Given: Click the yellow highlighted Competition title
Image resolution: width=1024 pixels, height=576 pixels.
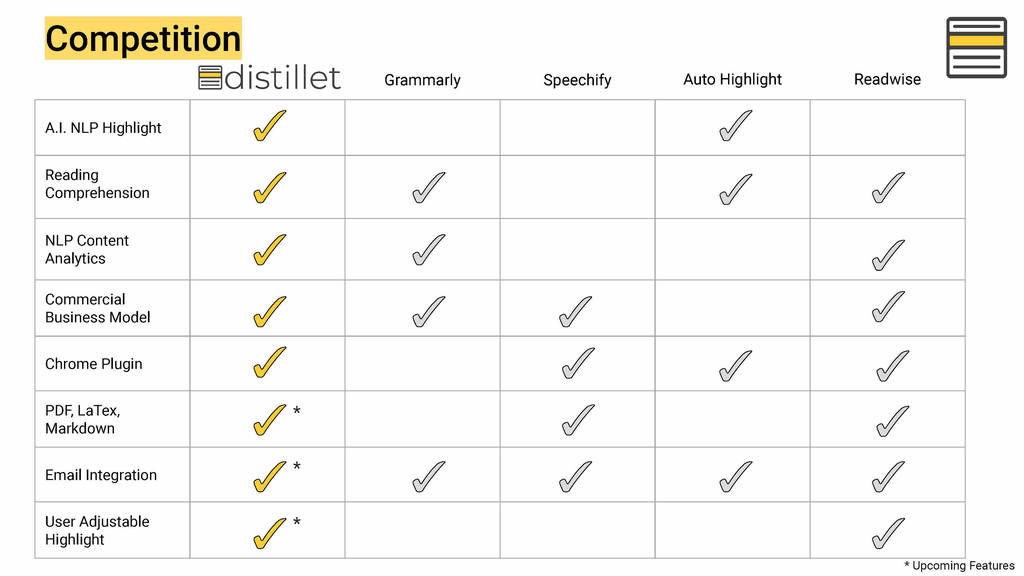Looking at the screenshot, I should click(x=143, y=38).
